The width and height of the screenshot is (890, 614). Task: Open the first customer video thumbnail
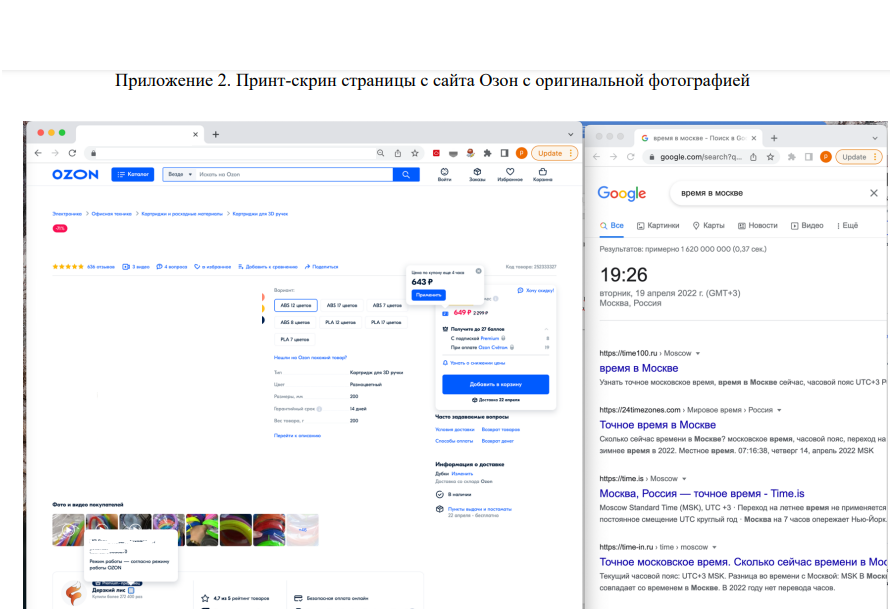[68, 529]
